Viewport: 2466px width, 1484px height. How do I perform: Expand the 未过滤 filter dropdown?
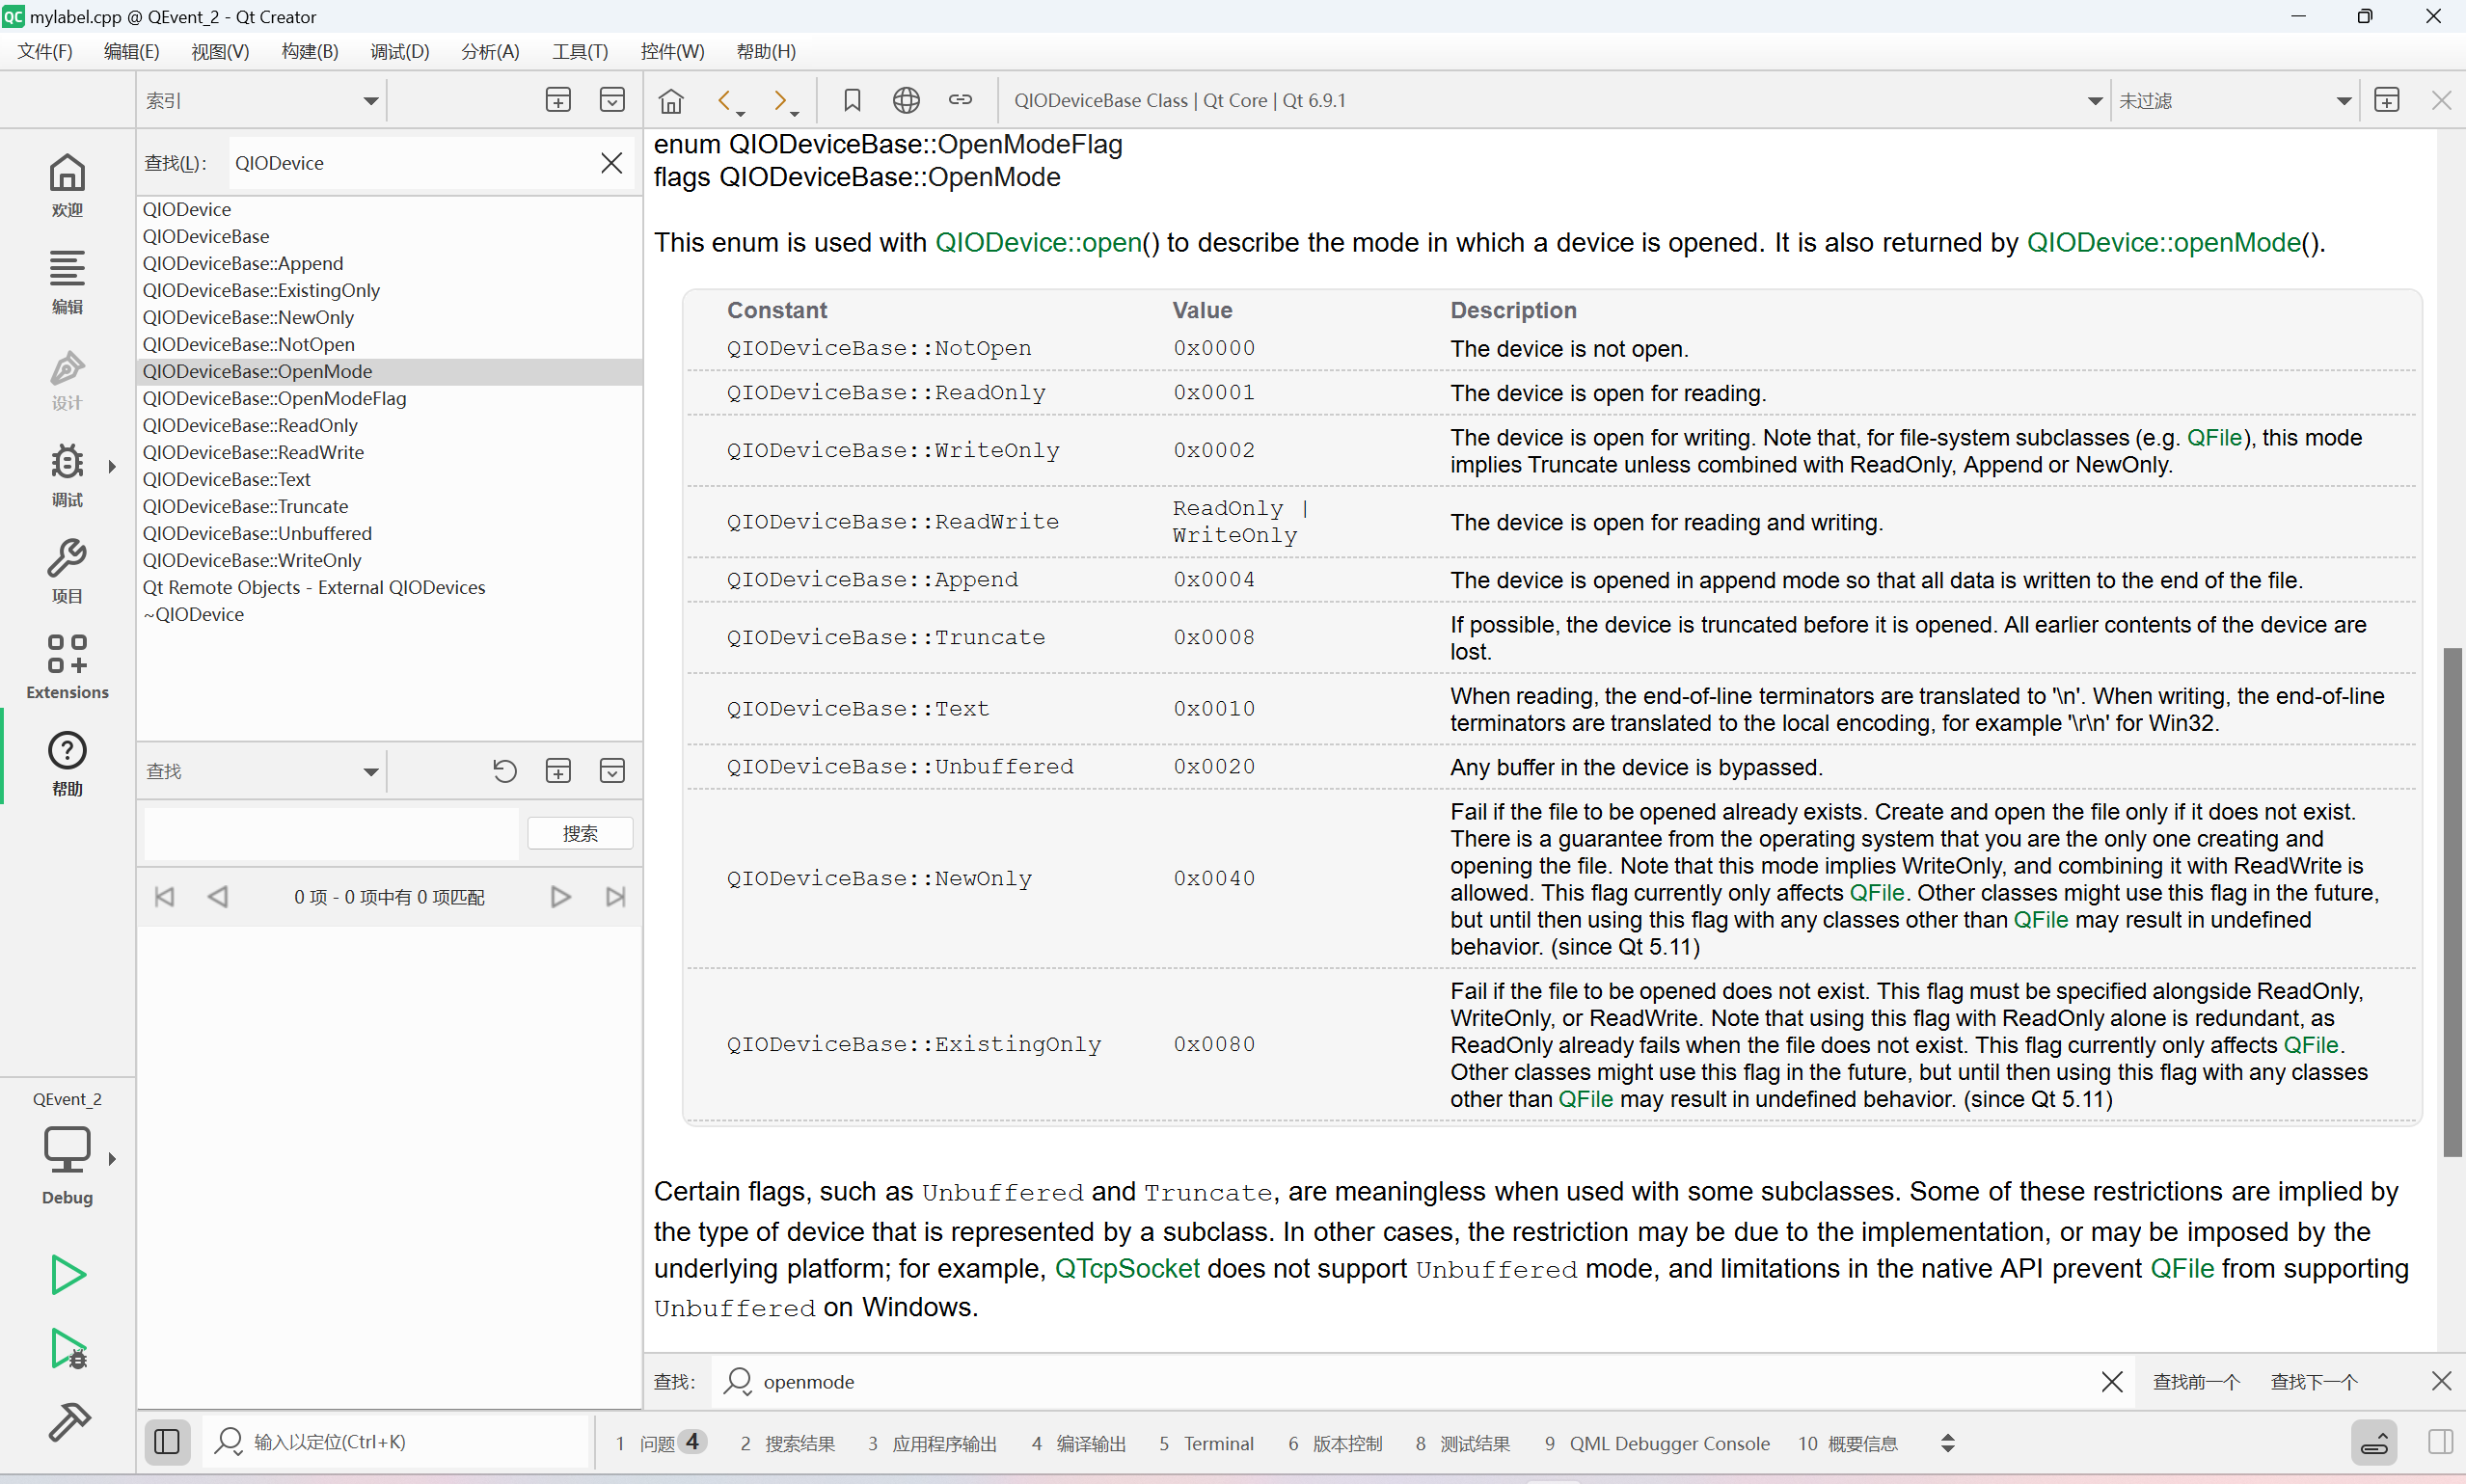2234,100
